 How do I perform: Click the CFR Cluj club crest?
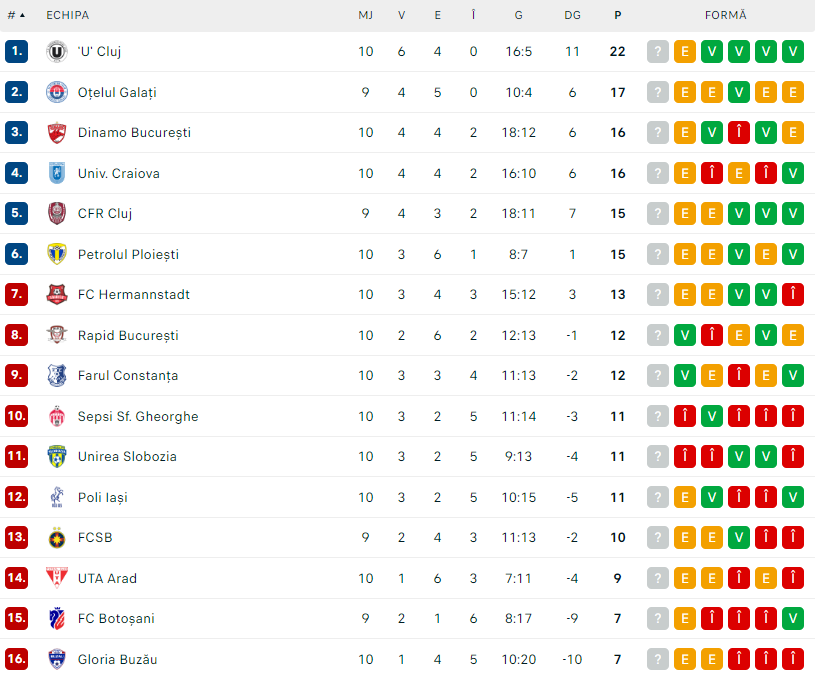click(57, 214)
